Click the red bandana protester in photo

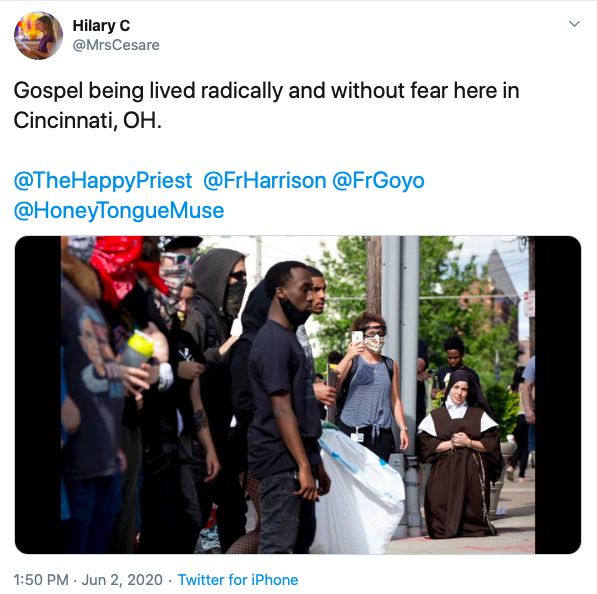122,267
